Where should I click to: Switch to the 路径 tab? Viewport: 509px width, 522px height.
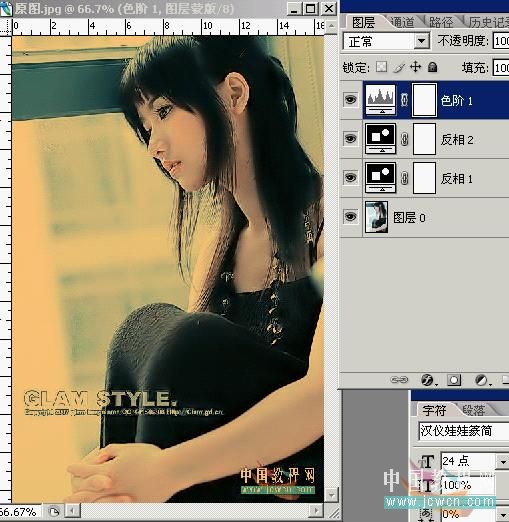tap(441, 22)
